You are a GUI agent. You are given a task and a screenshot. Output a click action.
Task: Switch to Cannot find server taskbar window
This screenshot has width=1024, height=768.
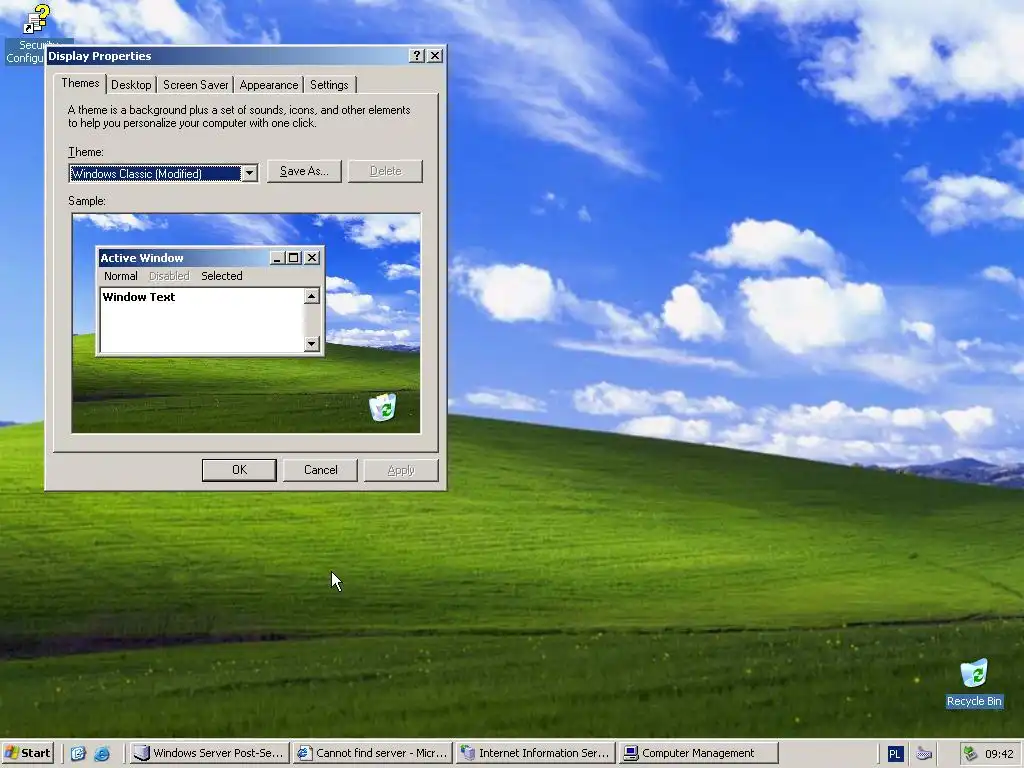(372, 753)
